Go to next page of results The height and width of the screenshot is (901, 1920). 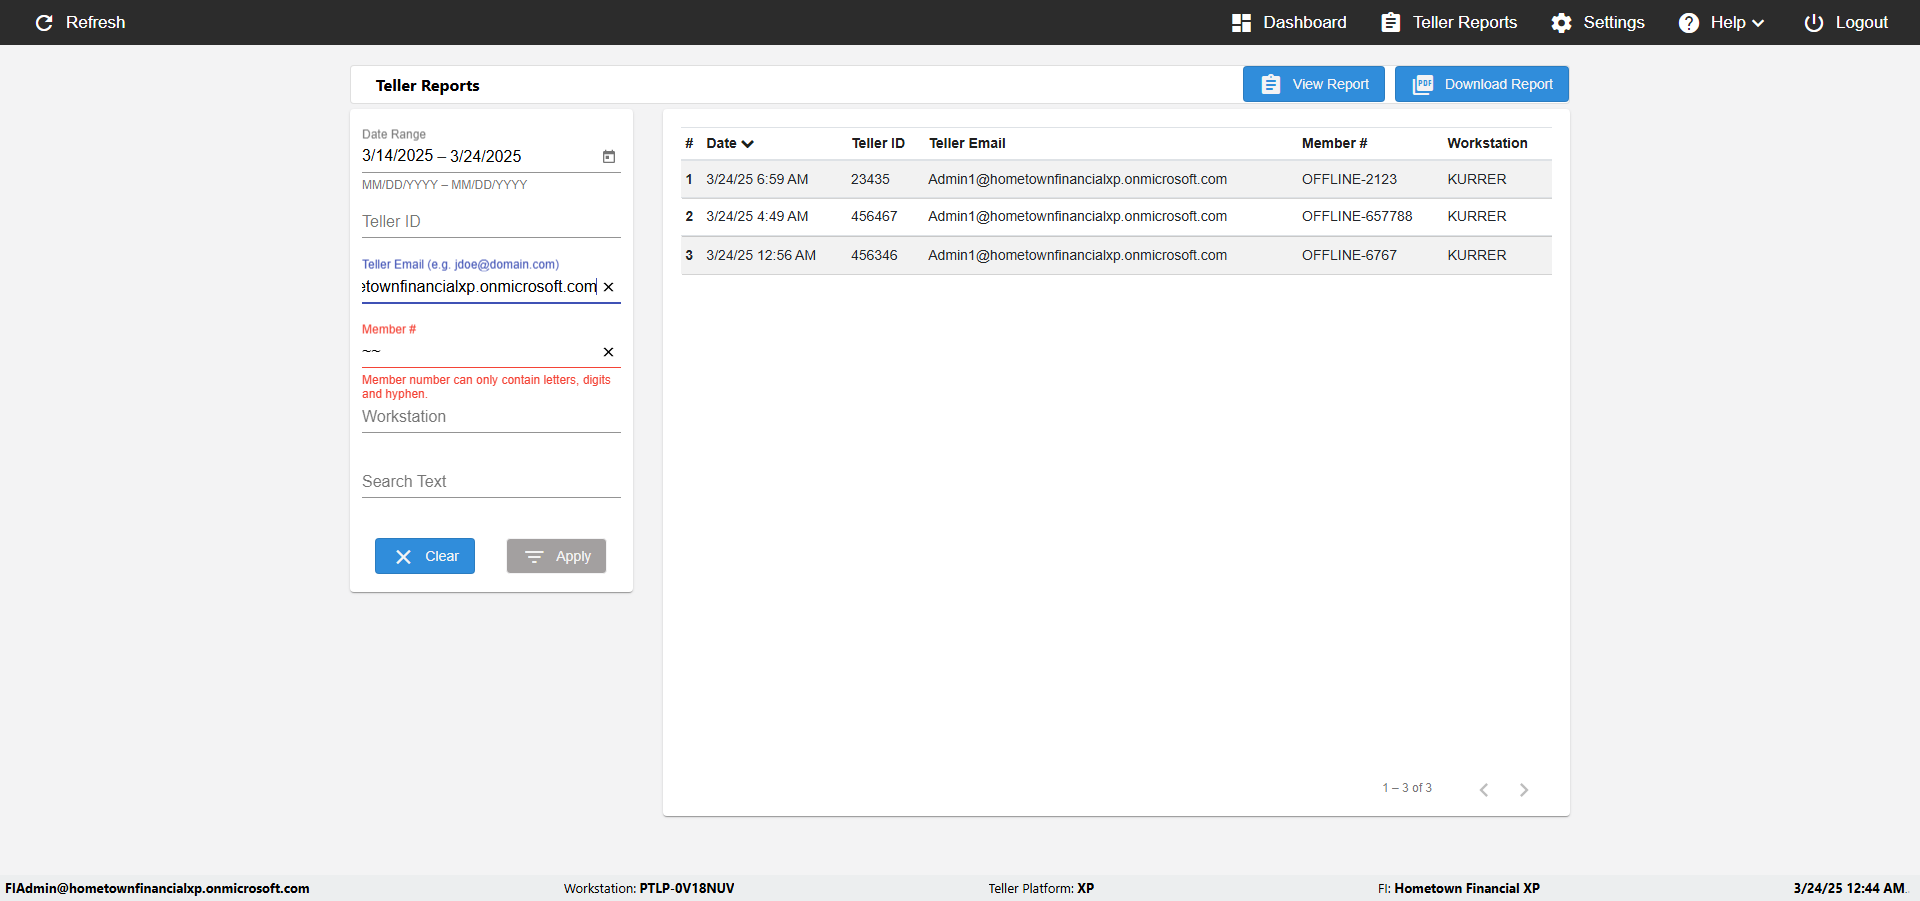coord(1524,790)
